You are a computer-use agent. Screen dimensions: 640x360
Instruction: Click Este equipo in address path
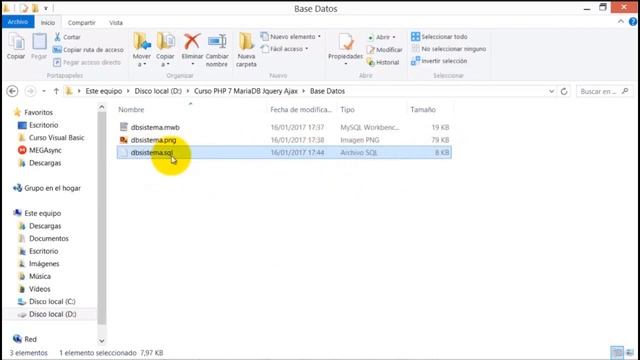pos(104,91)
